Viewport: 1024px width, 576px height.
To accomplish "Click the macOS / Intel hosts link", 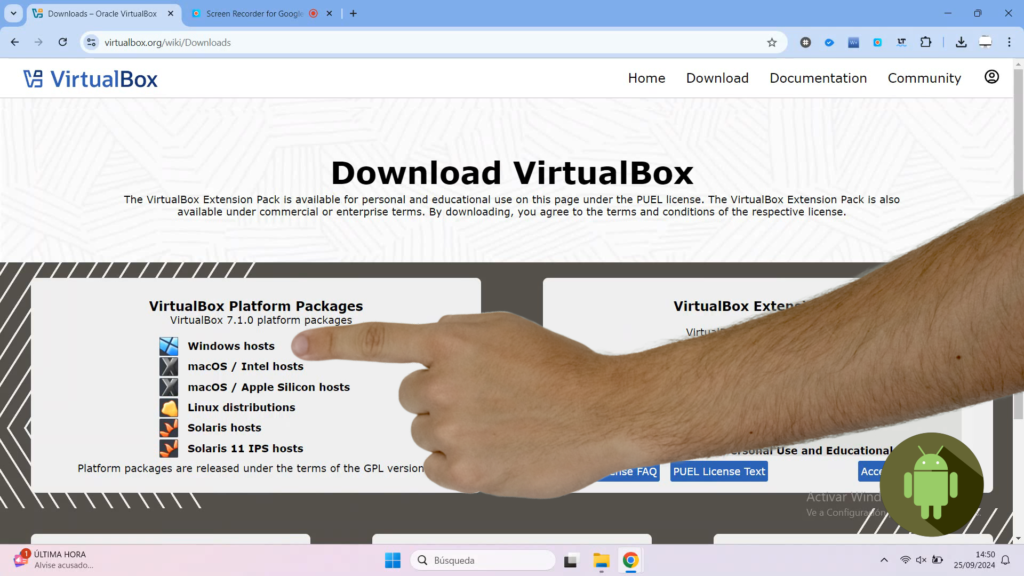I will click(x=245, y=367).
